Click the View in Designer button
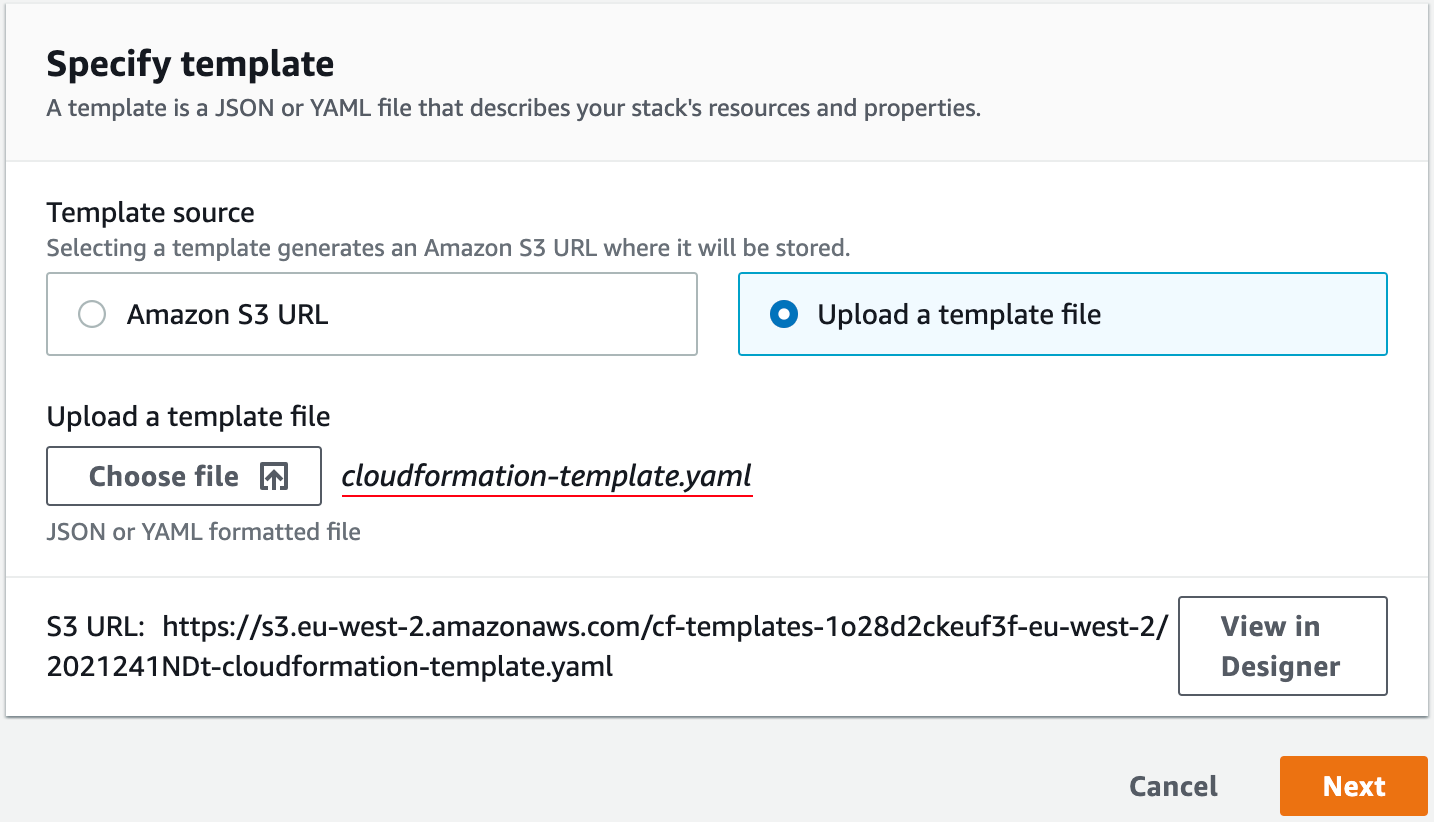This screenshot has height=822, width=1434. (x=1283, y=646)
